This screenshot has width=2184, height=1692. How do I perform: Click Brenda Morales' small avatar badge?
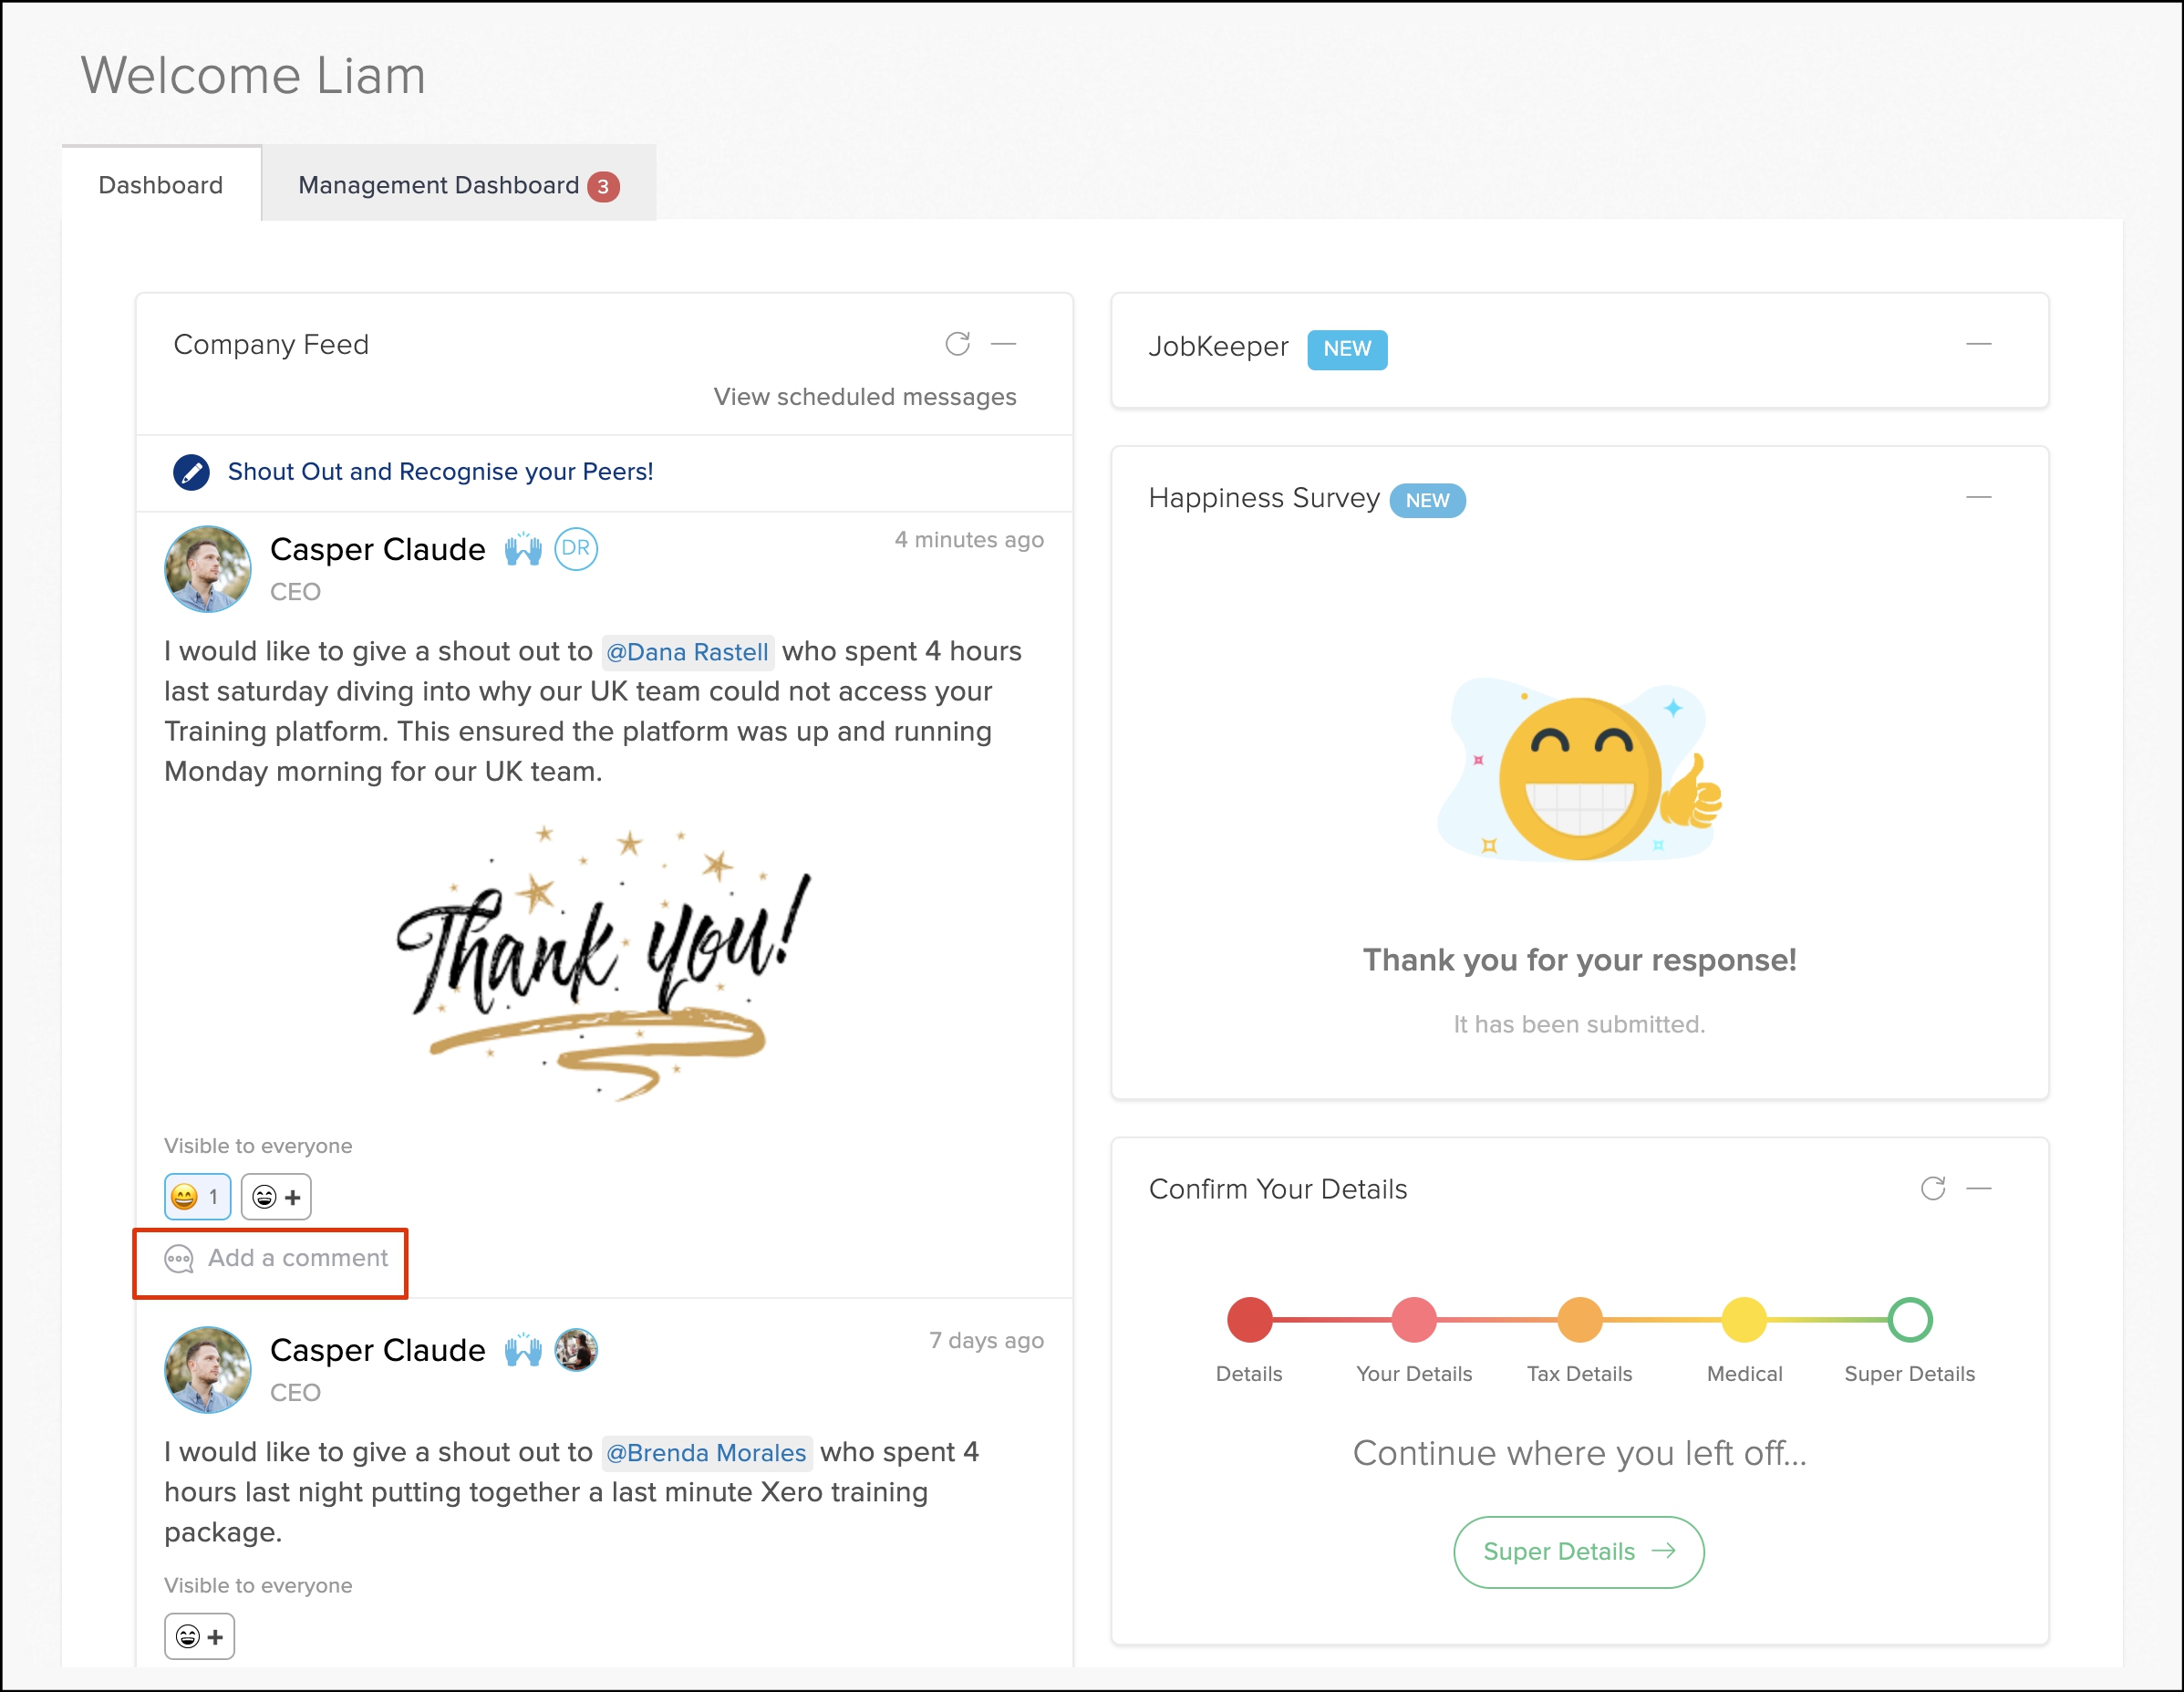click(576, 1350)
